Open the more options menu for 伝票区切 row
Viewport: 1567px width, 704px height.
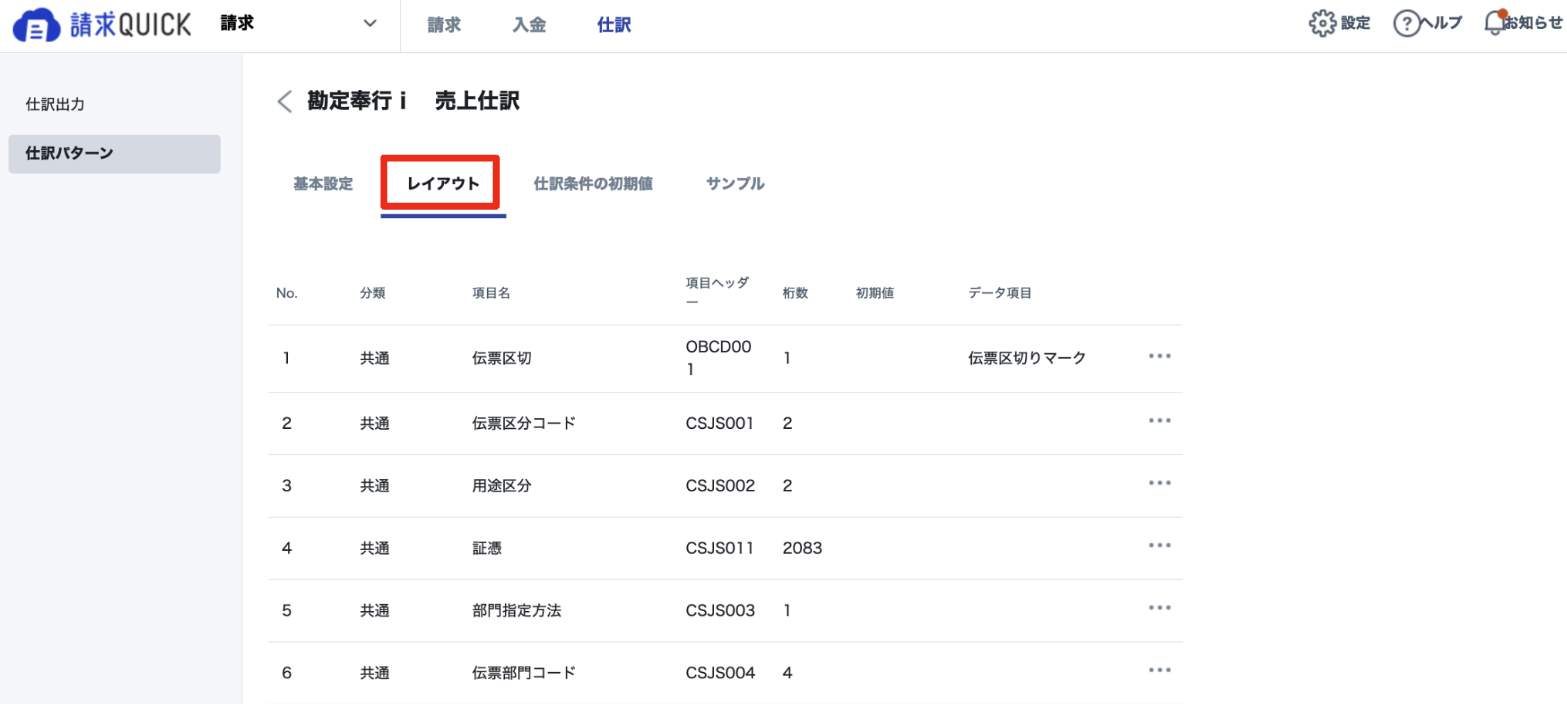[1159, 356]
